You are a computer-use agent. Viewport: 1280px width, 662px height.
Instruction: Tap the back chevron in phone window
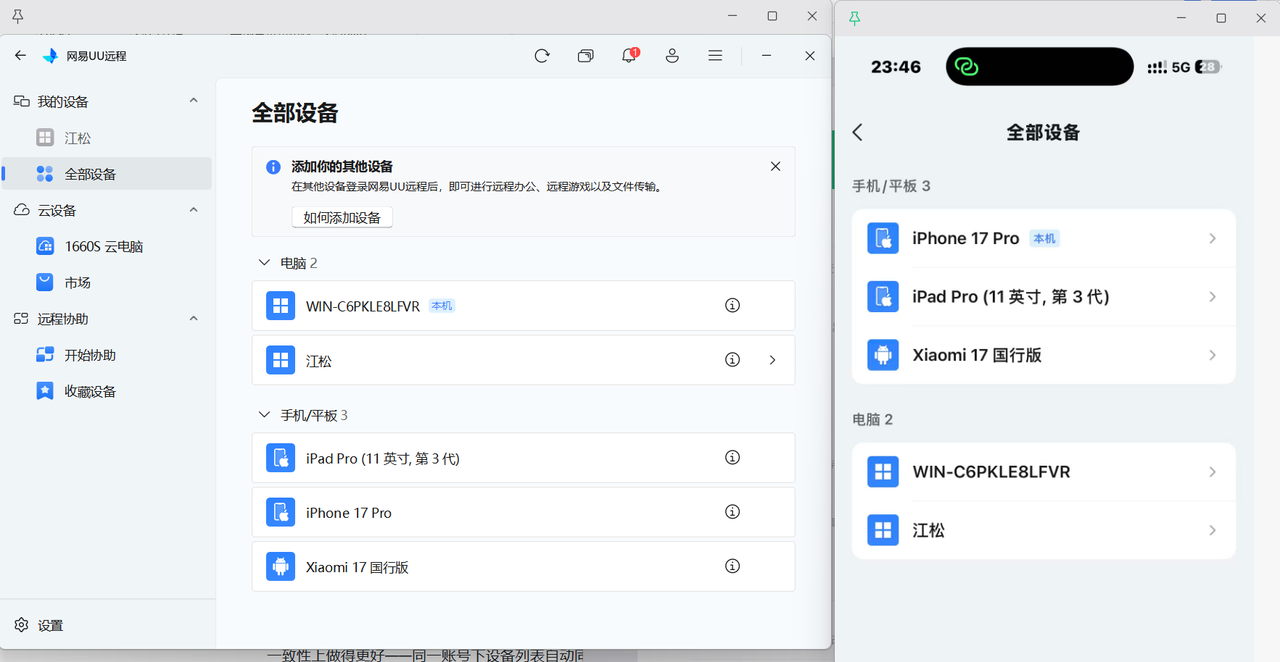click(857, 132)
